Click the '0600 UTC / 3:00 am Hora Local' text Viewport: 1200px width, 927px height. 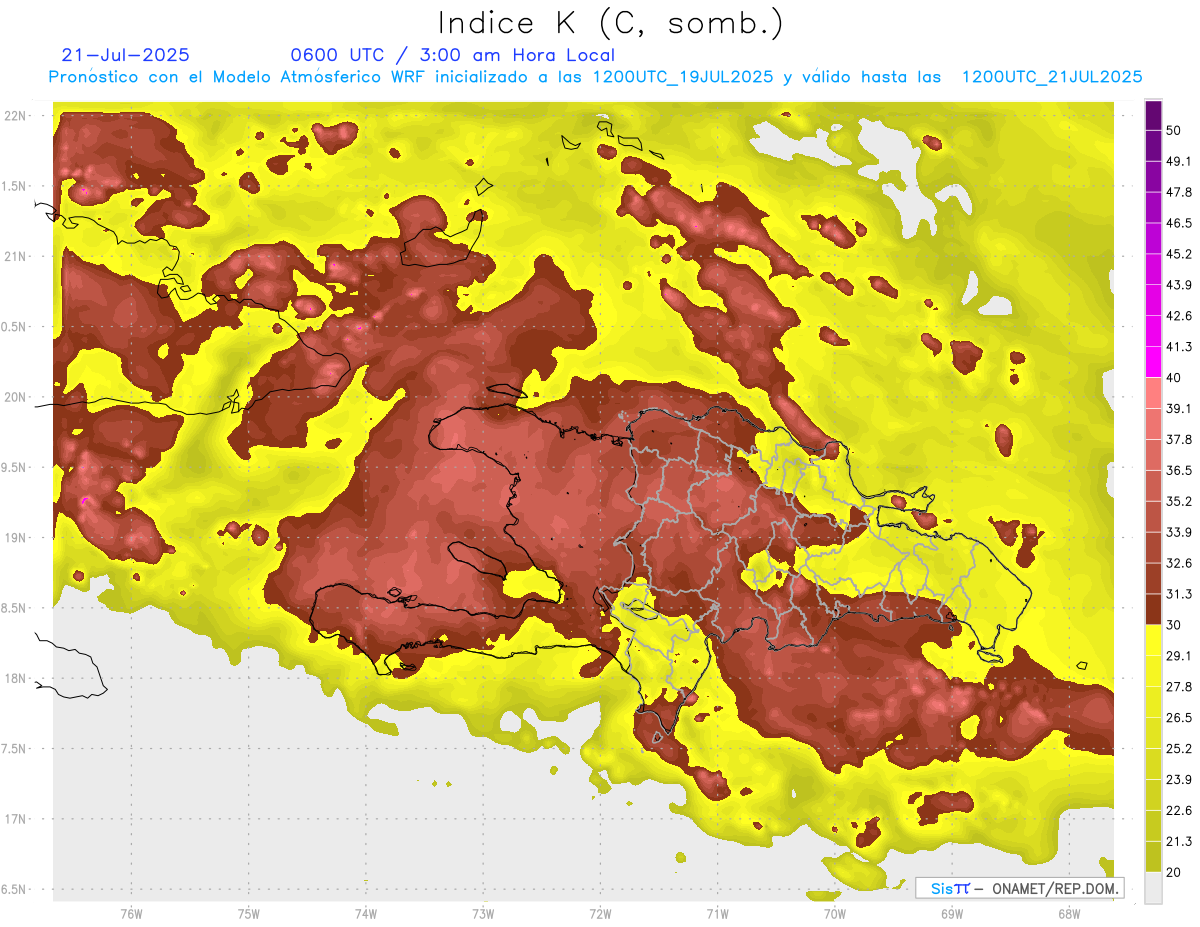(452, 55)
